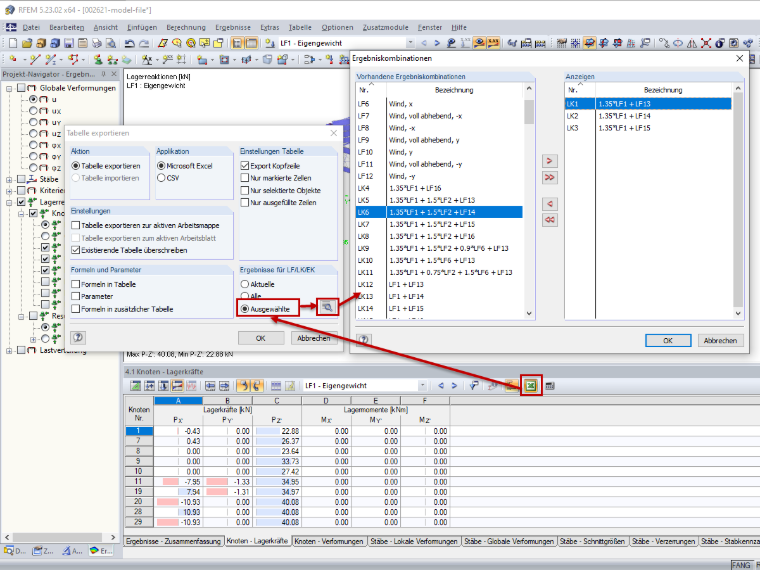Viewport: 760px width, 570px height.
Task: Enable the Nur selektierte Objekte checkbox
Action: click(x=245, y=190)
